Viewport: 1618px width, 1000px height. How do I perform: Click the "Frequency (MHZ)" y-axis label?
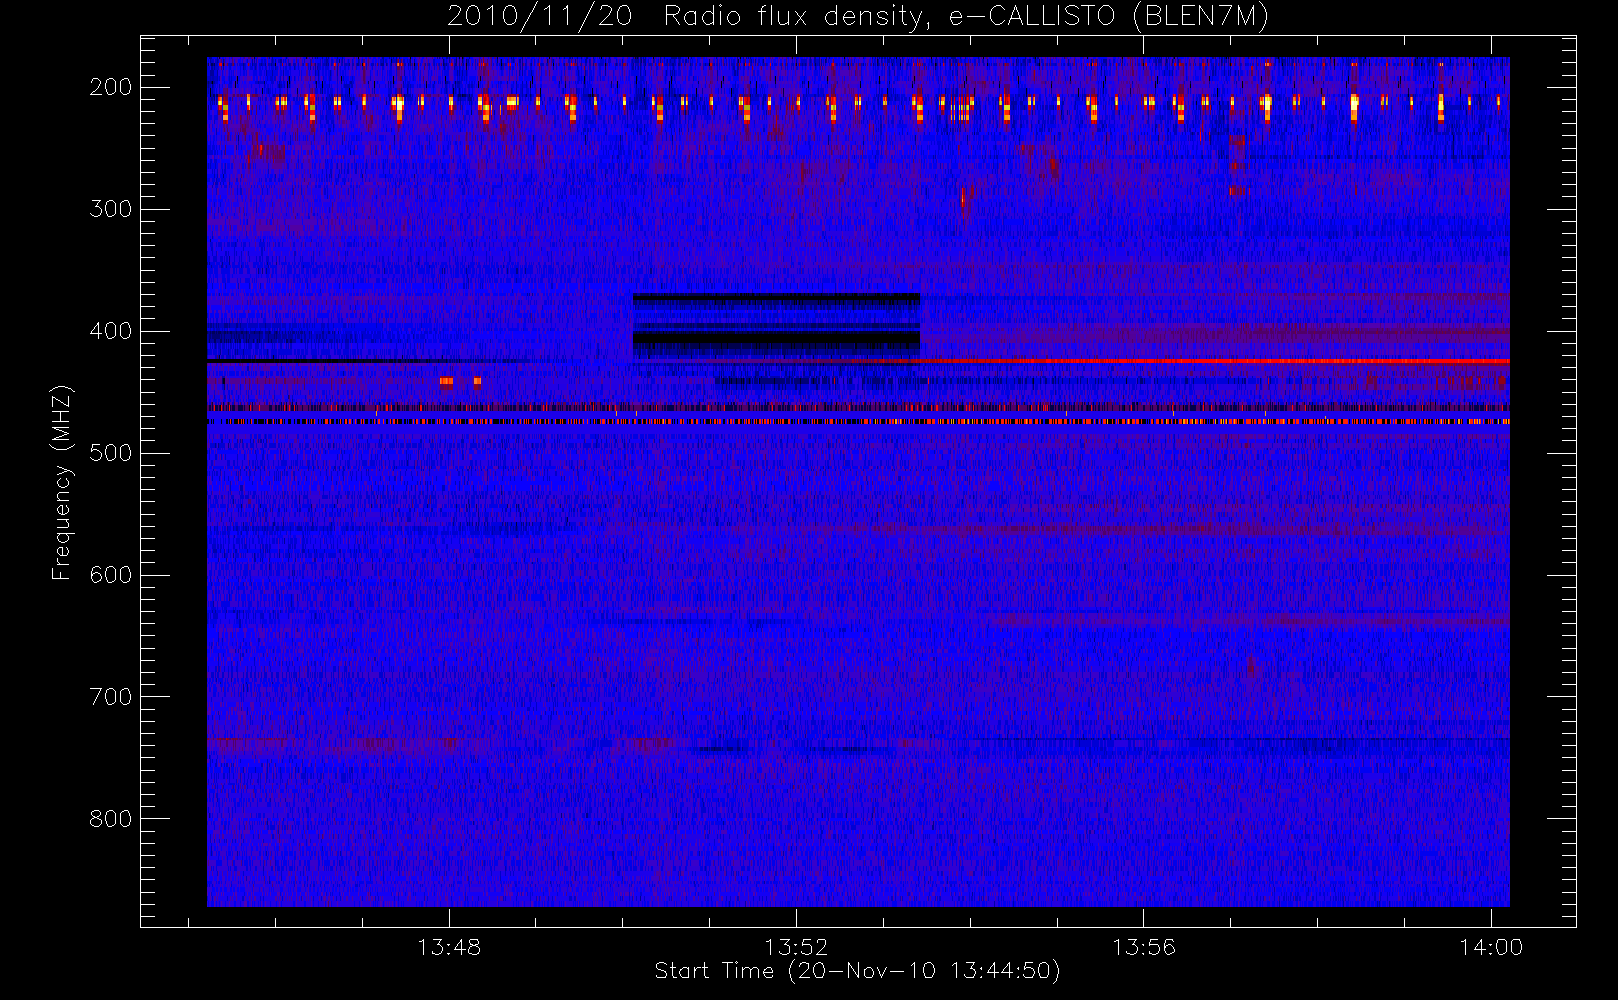pos(62,482)
